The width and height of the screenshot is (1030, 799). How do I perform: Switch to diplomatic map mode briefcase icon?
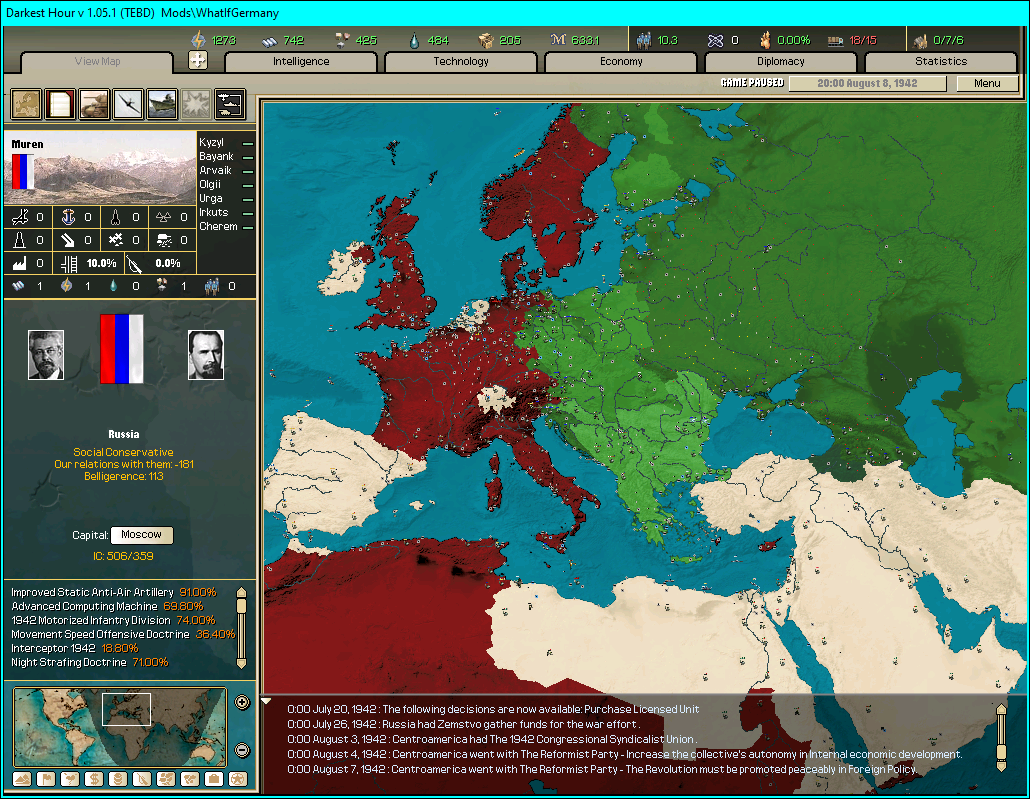click(x=214, y=779)
